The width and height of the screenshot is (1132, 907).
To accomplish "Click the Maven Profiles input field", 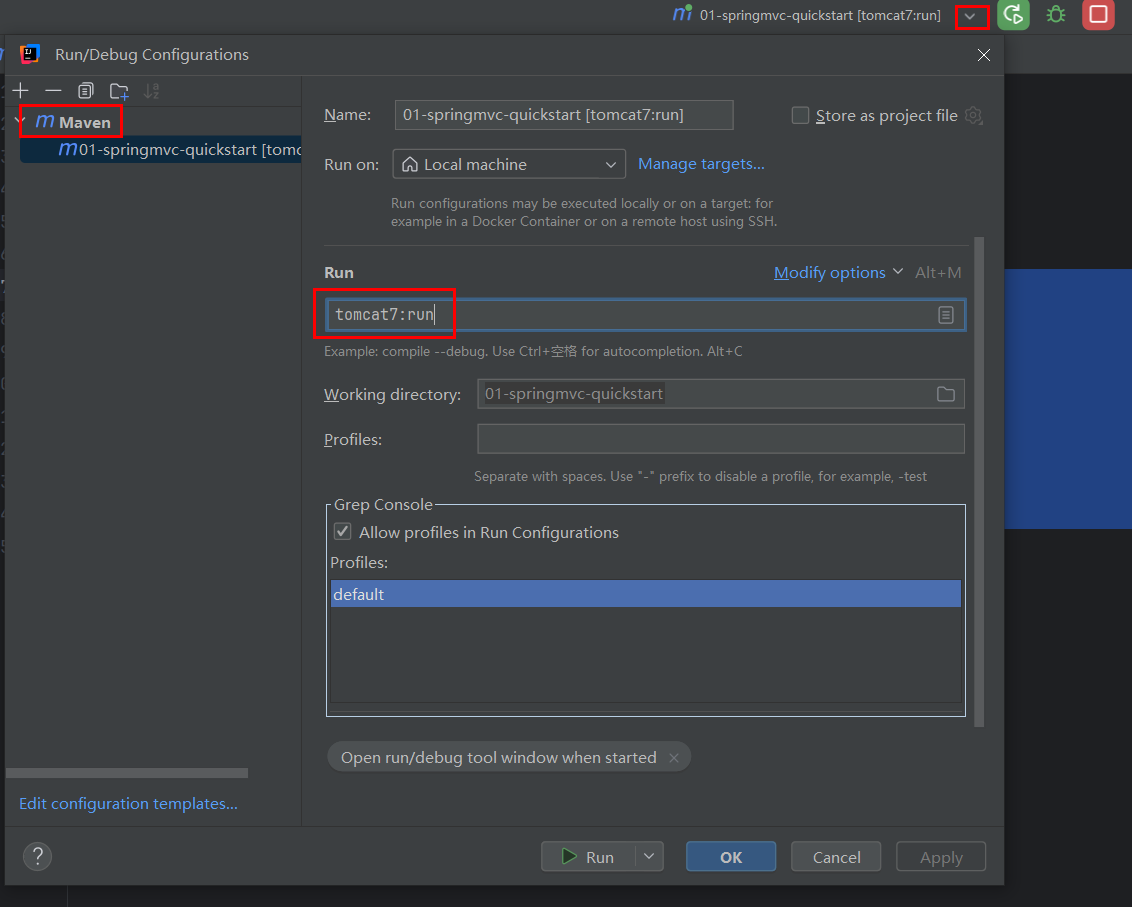I will 720,439.
